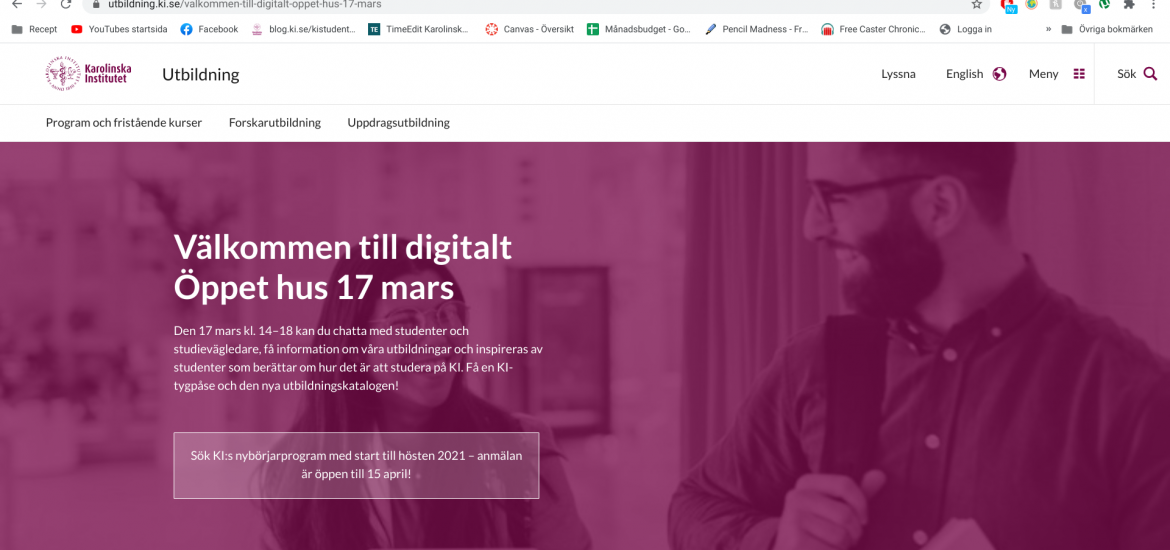The image size is (1170, 550).
Task: Click the Lyssna link
Action: pos(898,74)
